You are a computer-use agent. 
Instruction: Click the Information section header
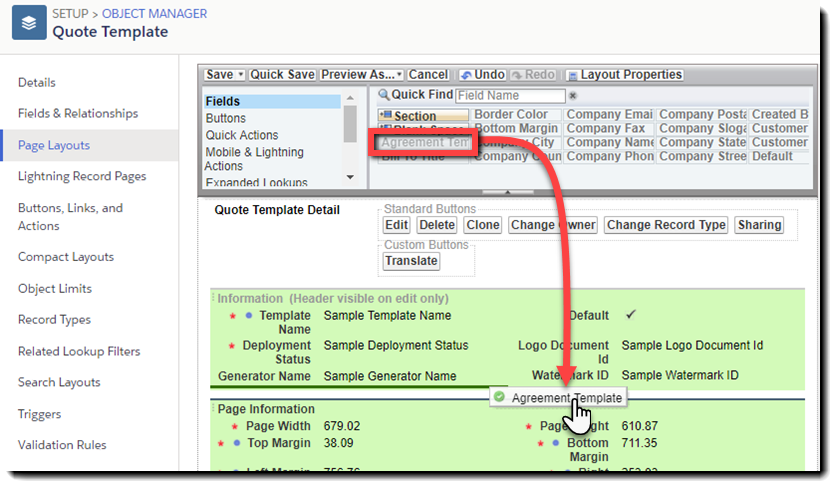(x=333, y=298)
